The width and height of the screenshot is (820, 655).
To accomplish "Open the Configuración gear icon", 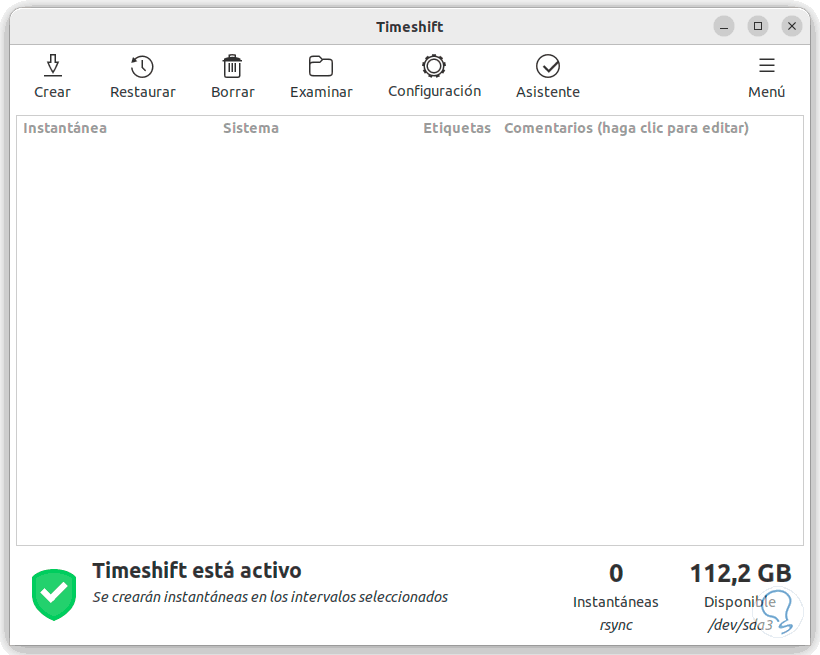I will coord(434,66).
